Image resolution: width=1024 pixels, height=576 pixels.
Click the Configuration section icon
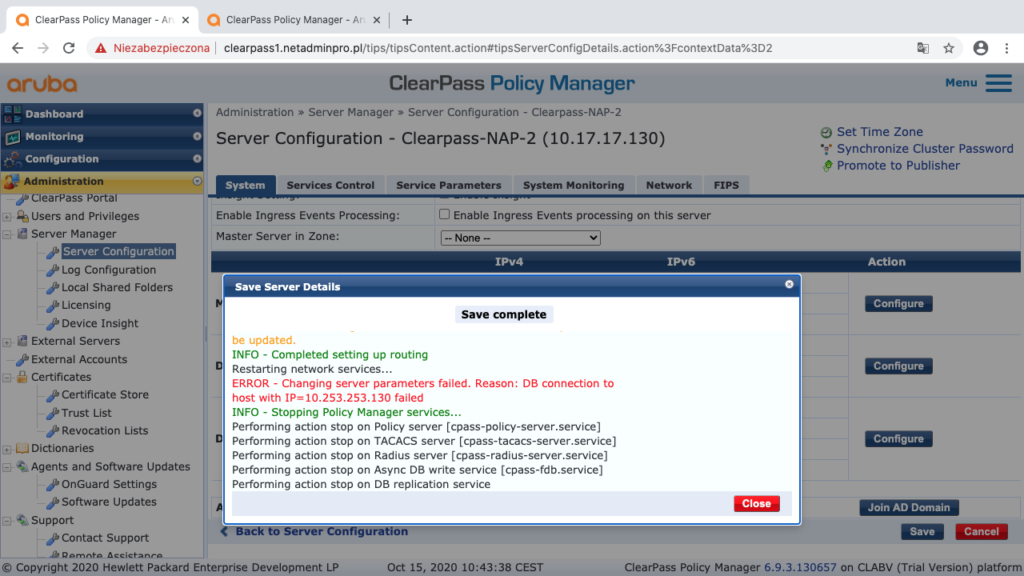pos(12,159)
